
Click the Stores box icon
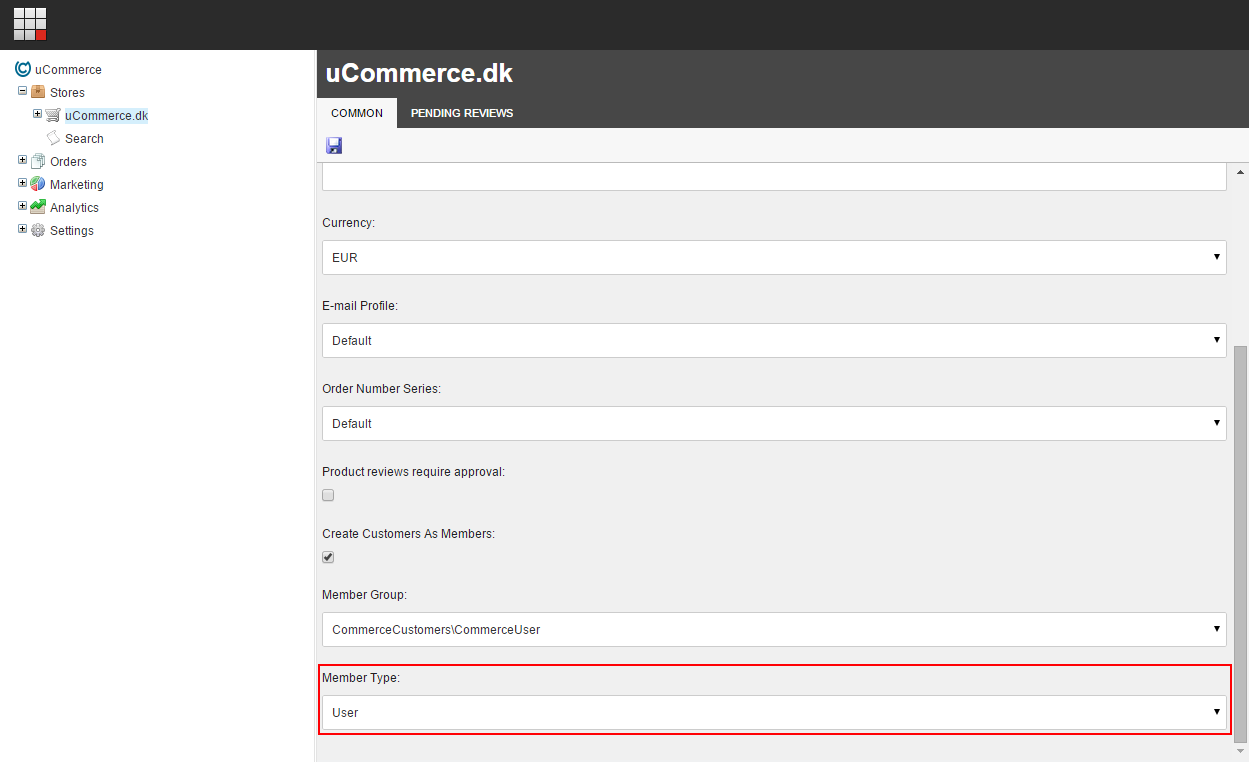click(38, 92)
